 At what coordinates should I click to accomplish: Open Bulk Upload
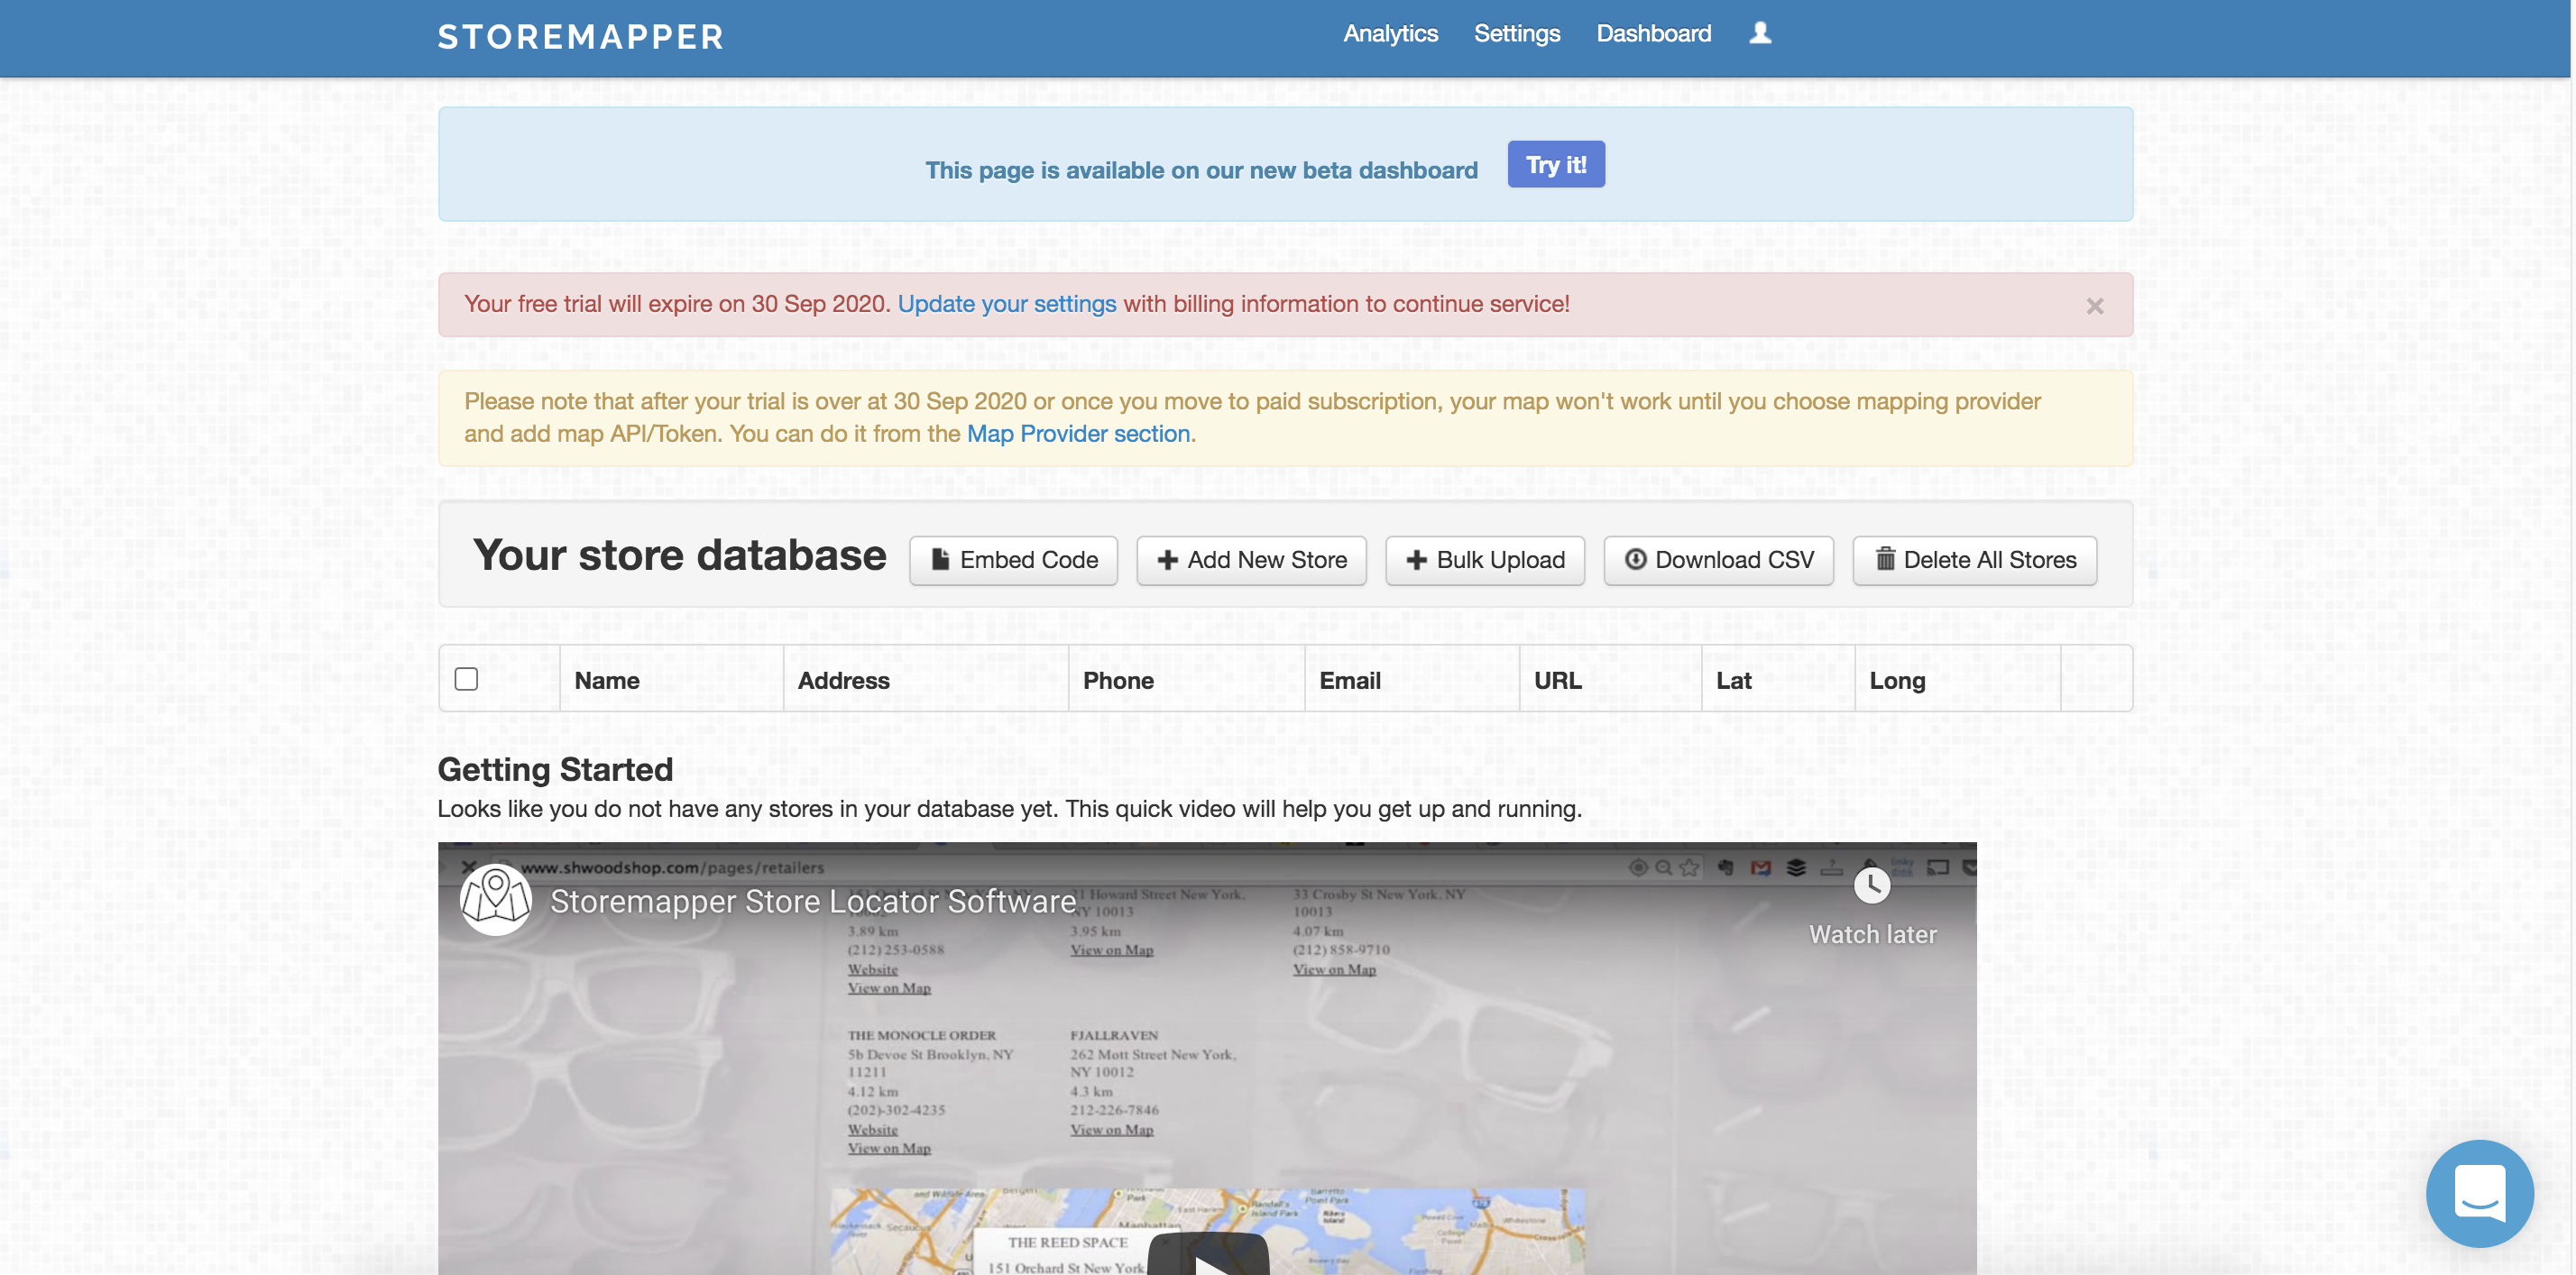pyautogui.click(x=1485, y=560)
